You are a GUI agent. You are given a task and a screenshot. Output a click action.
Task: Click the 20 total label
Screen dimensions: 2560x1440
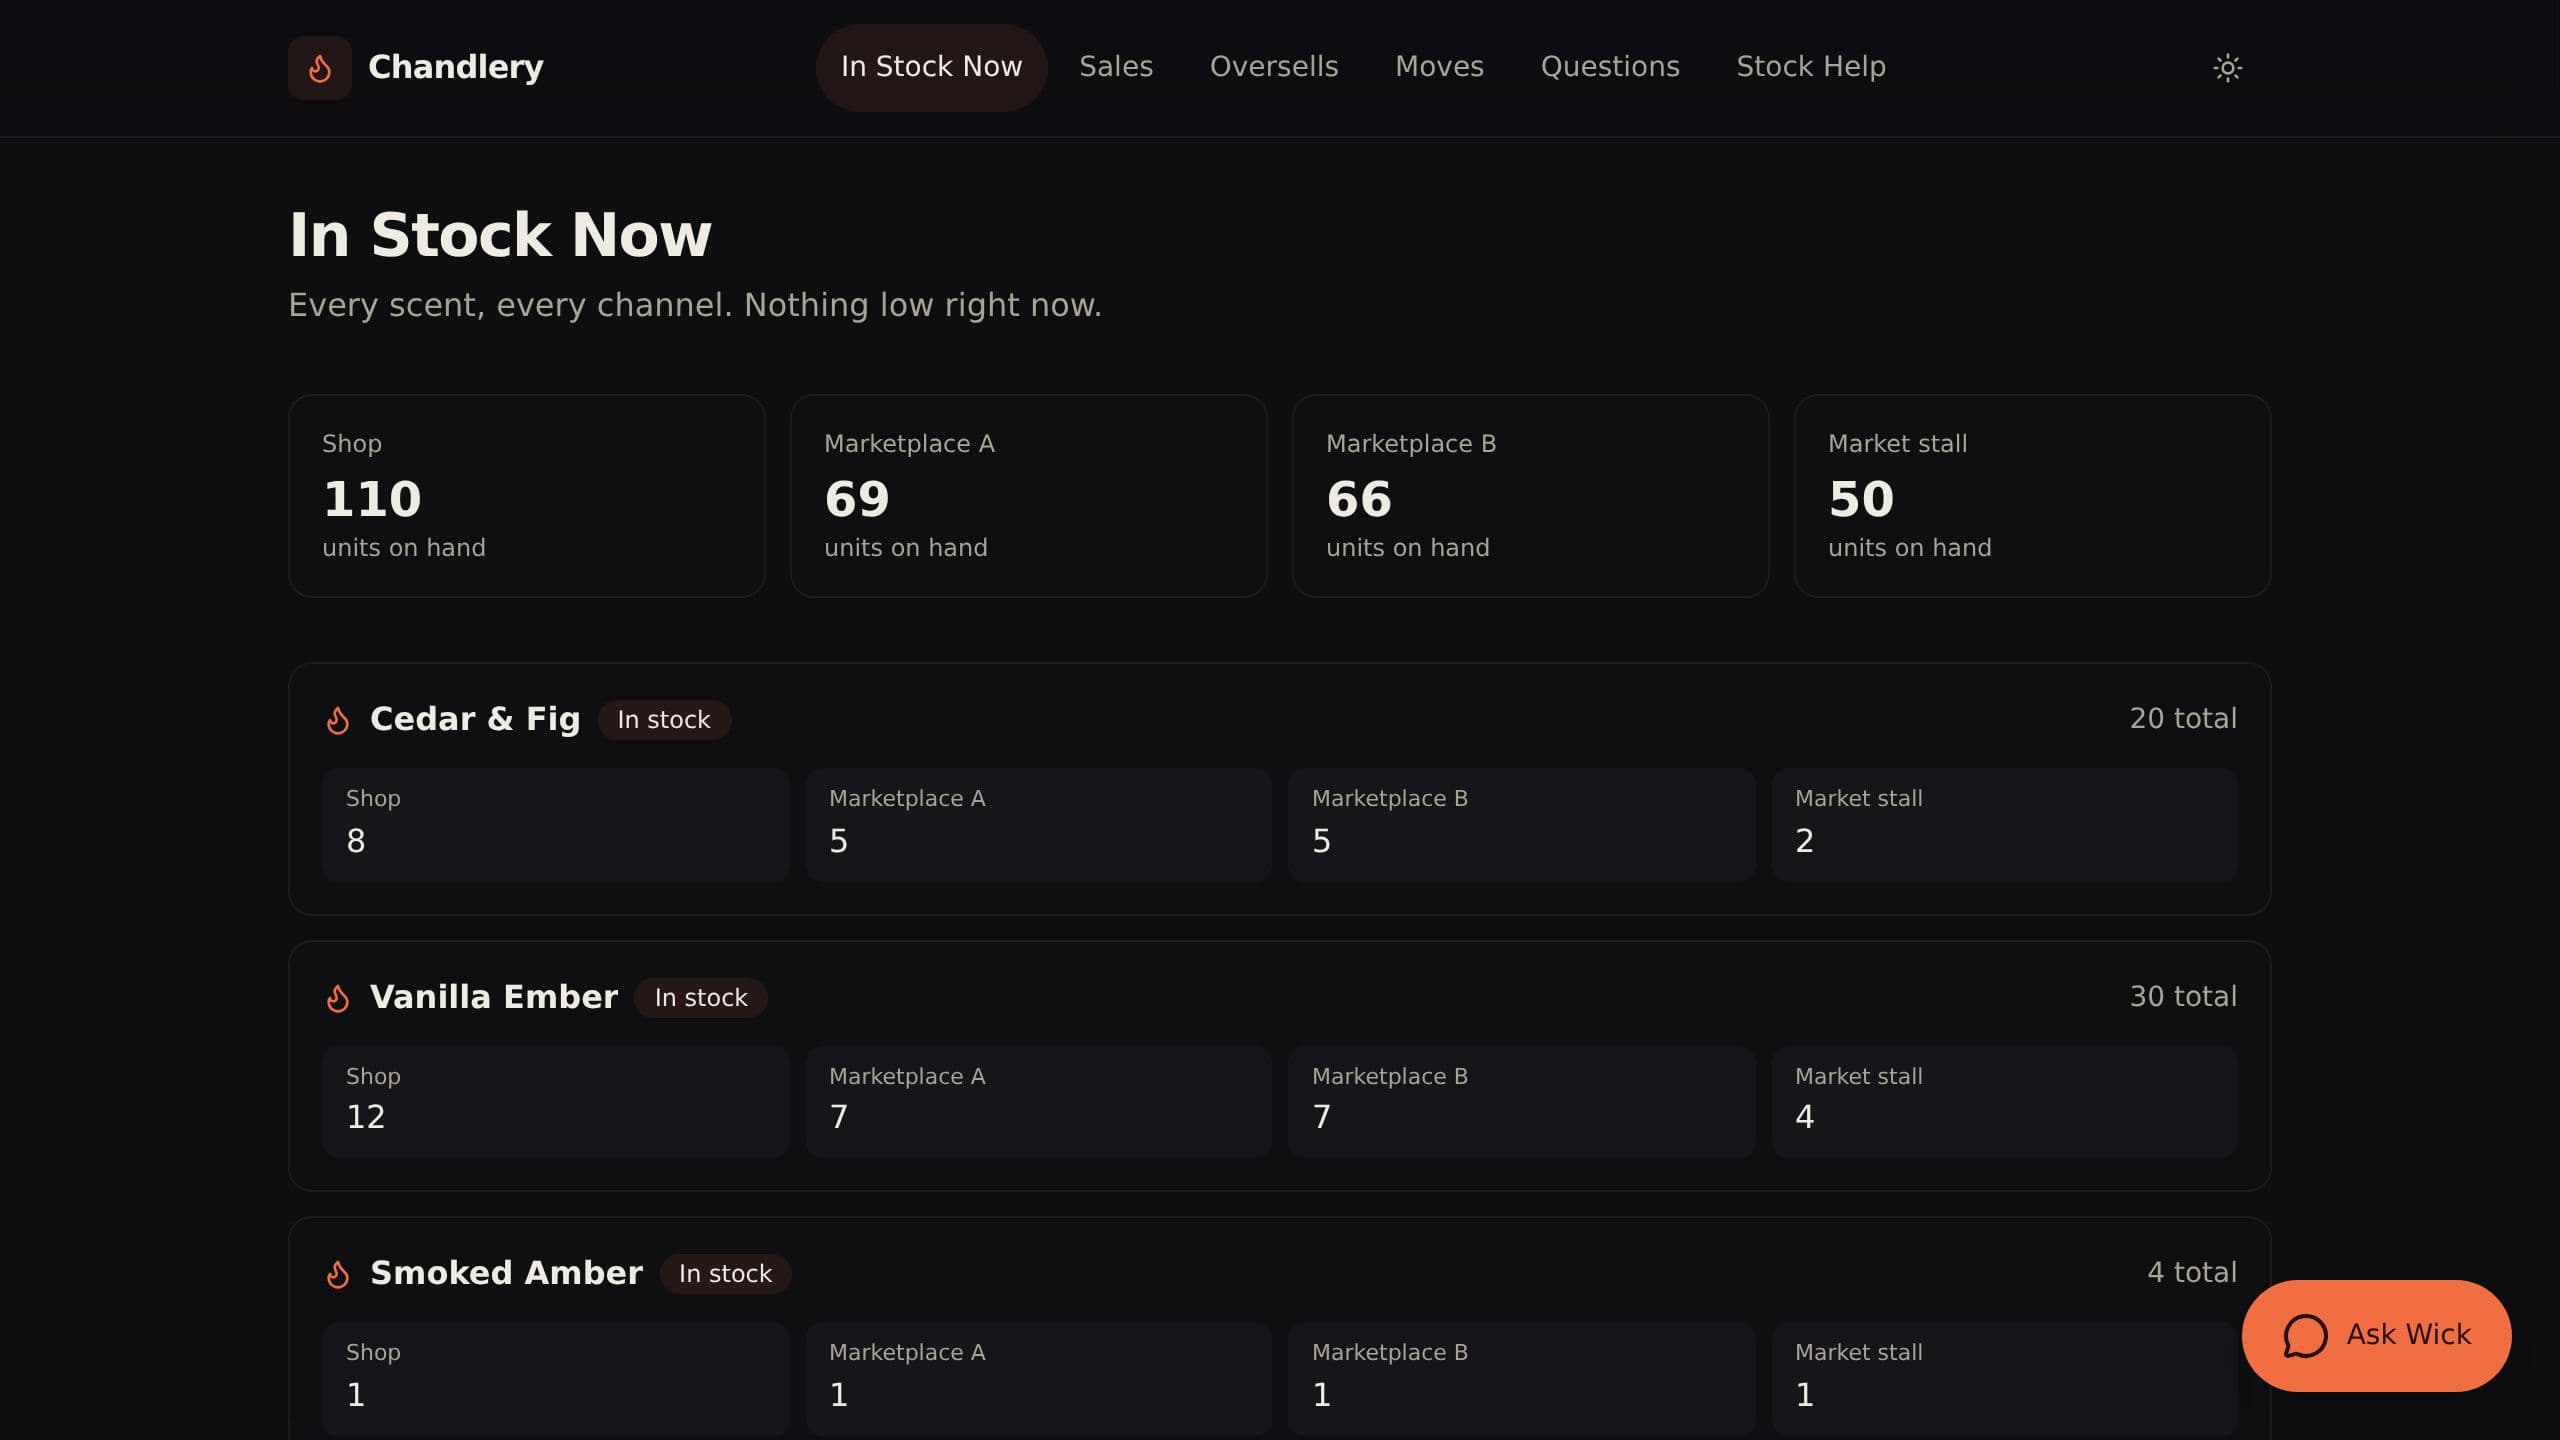[2183, 719]
